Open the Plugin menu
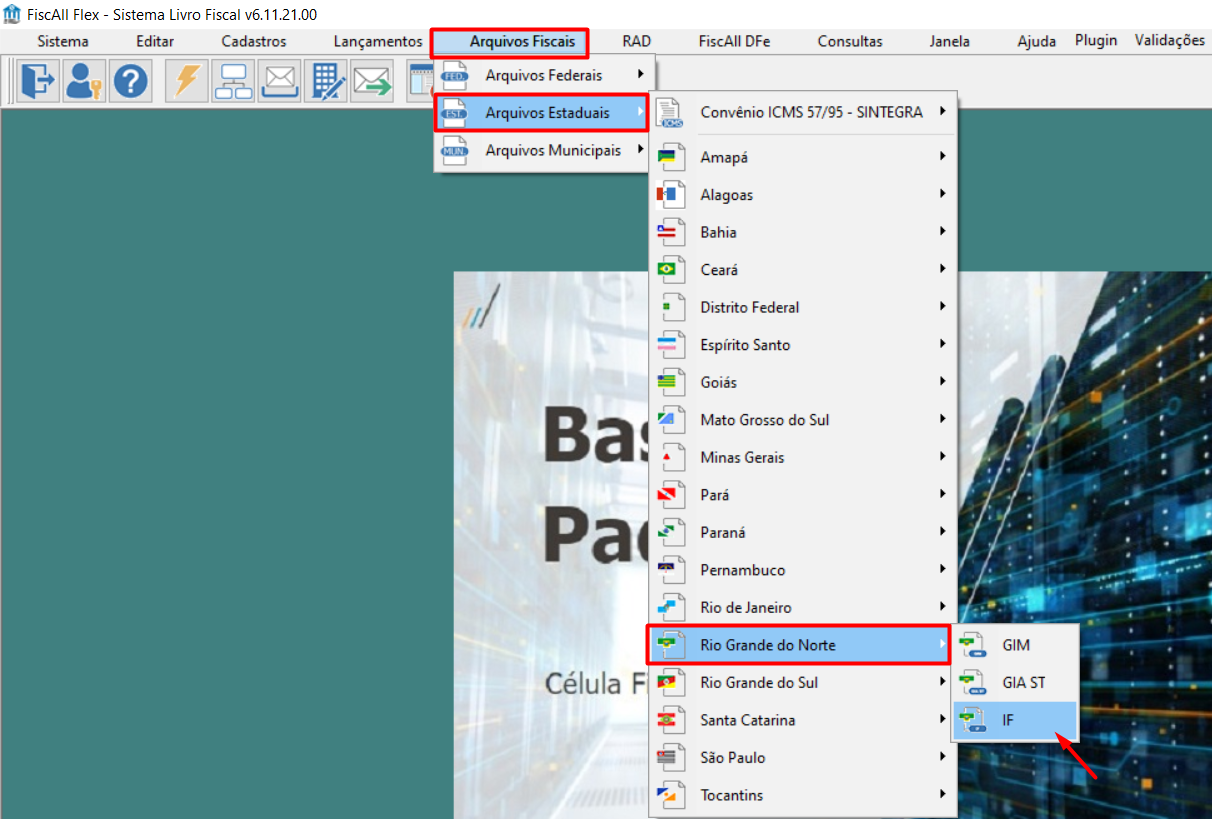The height and width of the screenshot is (819, 1212). [x=1096, y=41]
